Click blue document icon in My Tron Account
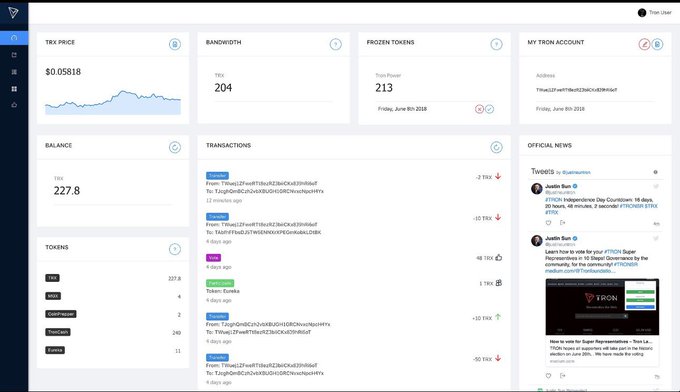Screen dimensions: 680x392 point(657,44)
